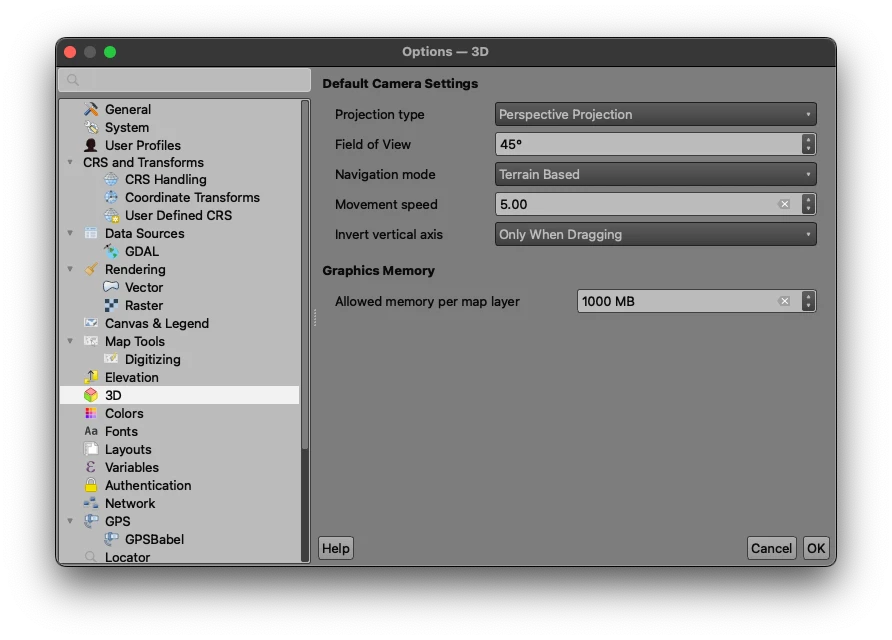Screen dimensions: 892x640
Task: Click the Vector polygon icon
Action: pos(112,287)
